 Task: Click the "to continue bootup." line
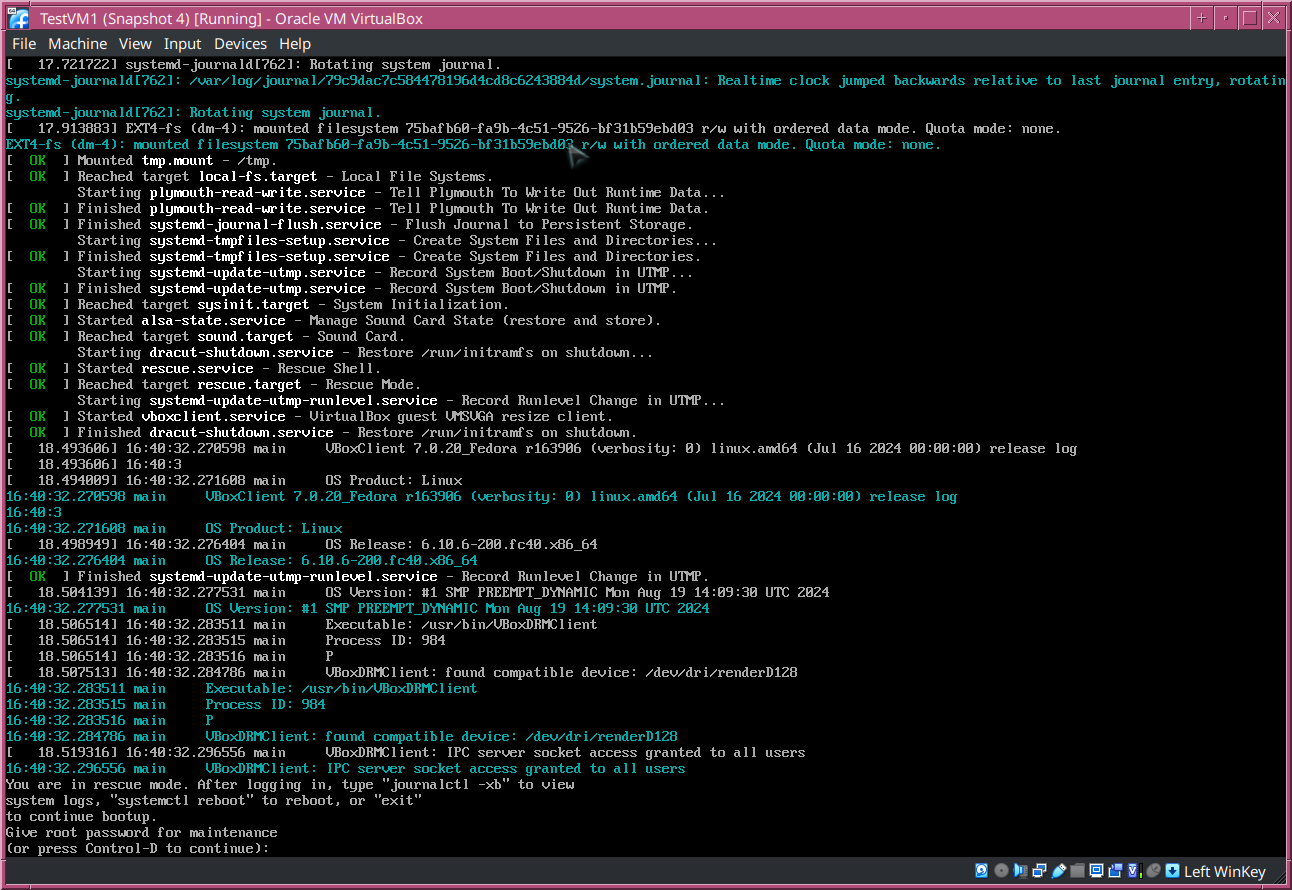coord(82,816)
